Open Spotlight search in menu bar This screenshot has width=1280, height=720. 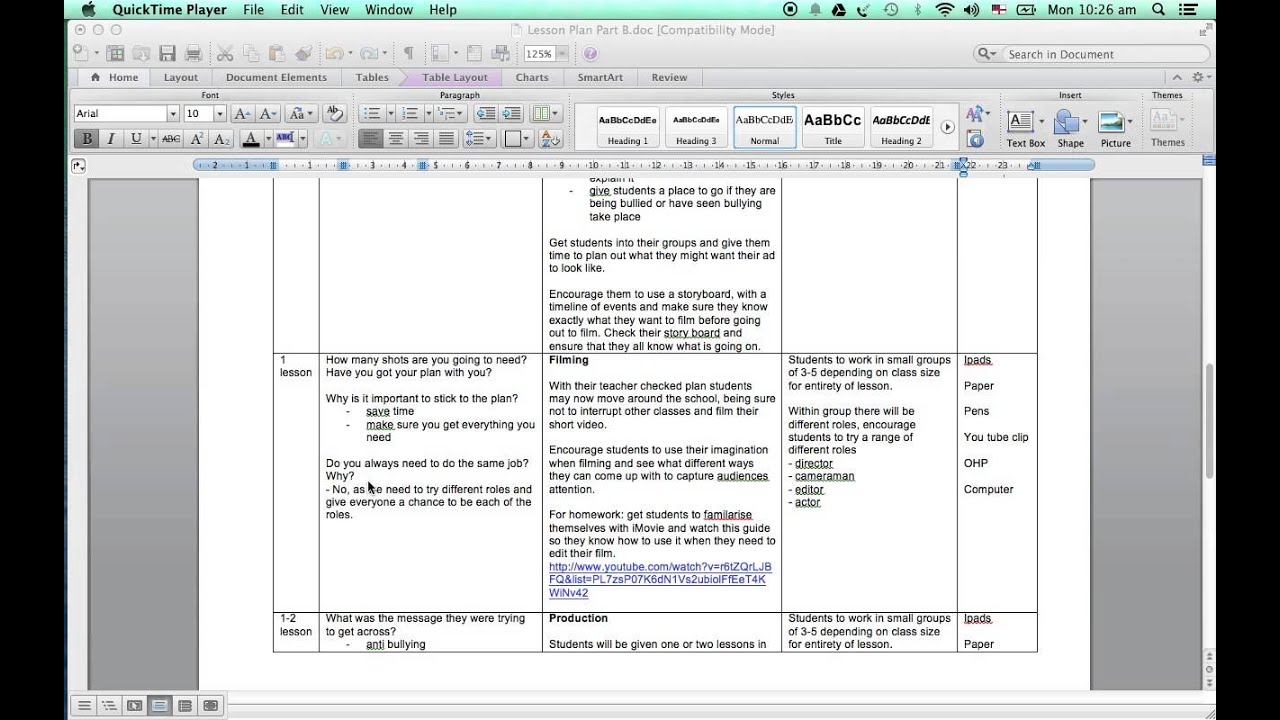pos(1158,10)
